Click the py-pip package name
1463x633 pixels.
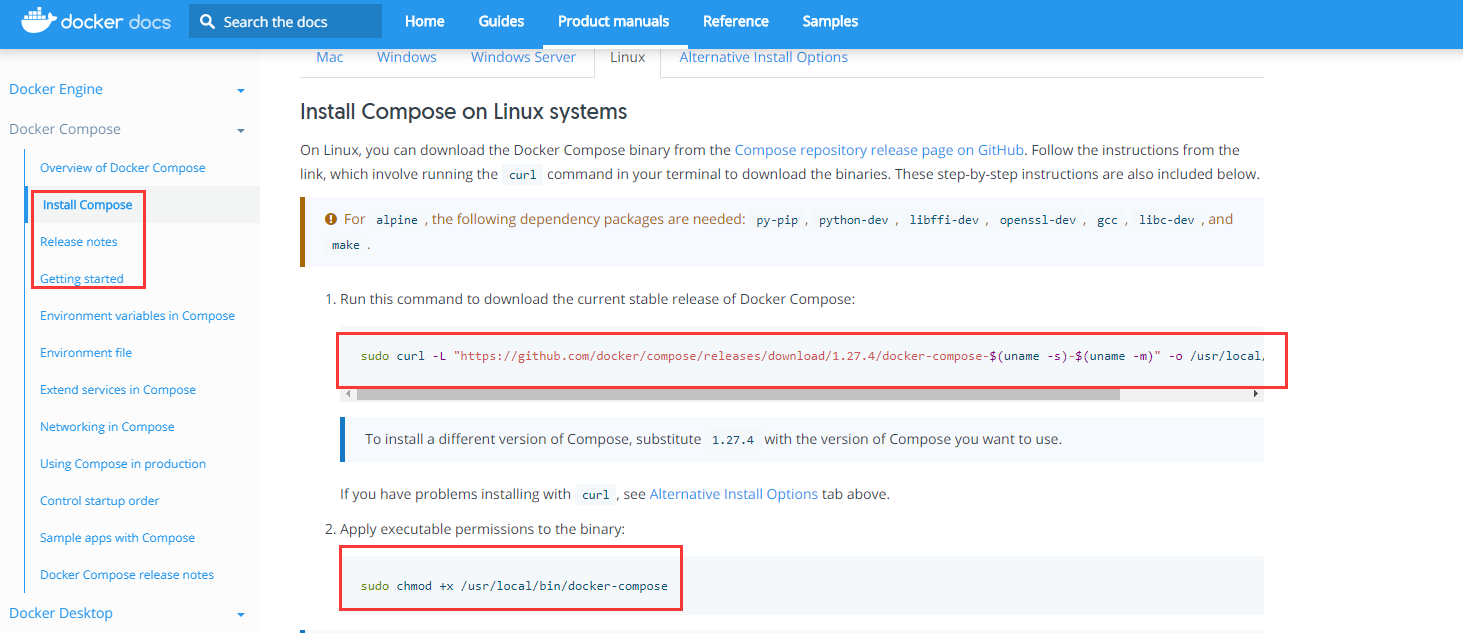click(x=777, y=220)
